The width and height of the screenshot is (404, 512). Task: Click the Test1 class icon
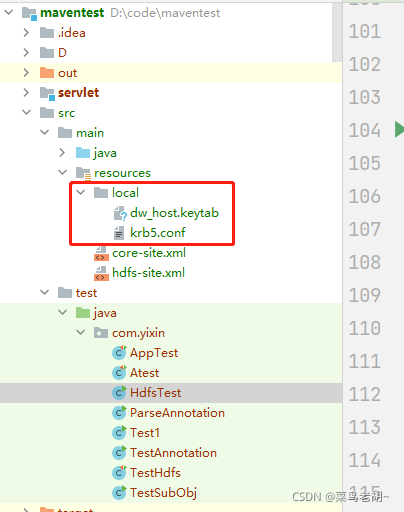click(x=119, y=433)
